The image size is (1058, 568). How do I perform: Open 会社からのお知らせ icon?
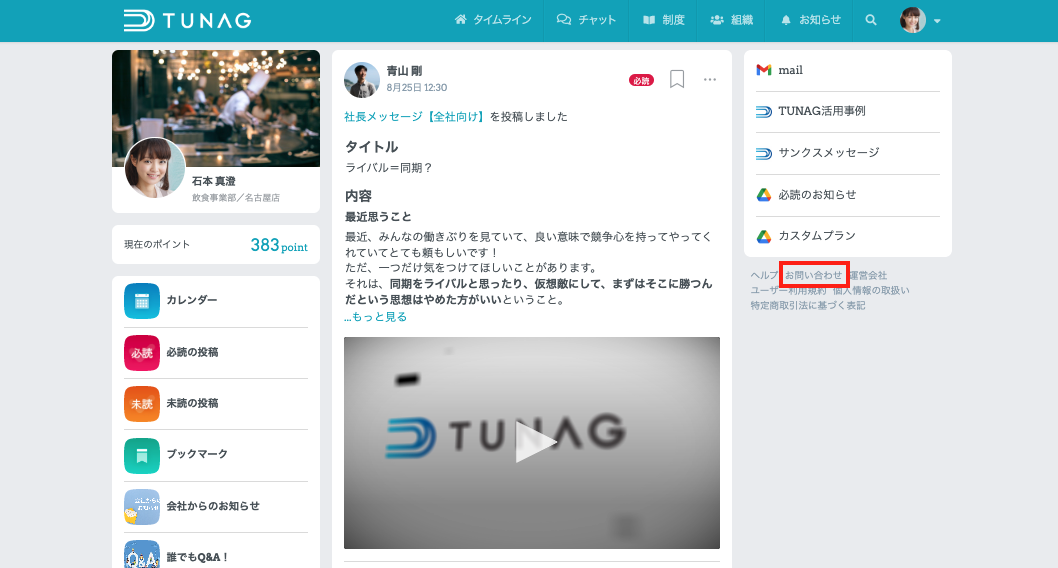coord(142,507)
